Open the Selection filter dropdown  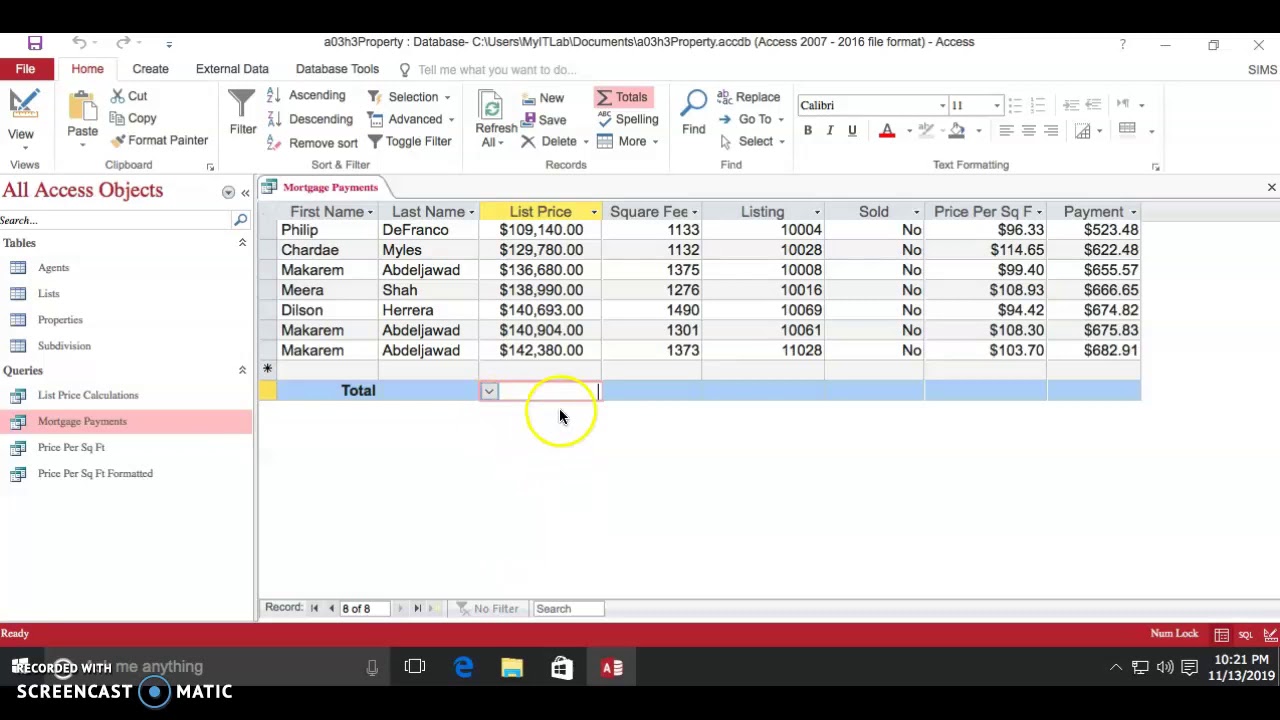click(x=409, y=97)
